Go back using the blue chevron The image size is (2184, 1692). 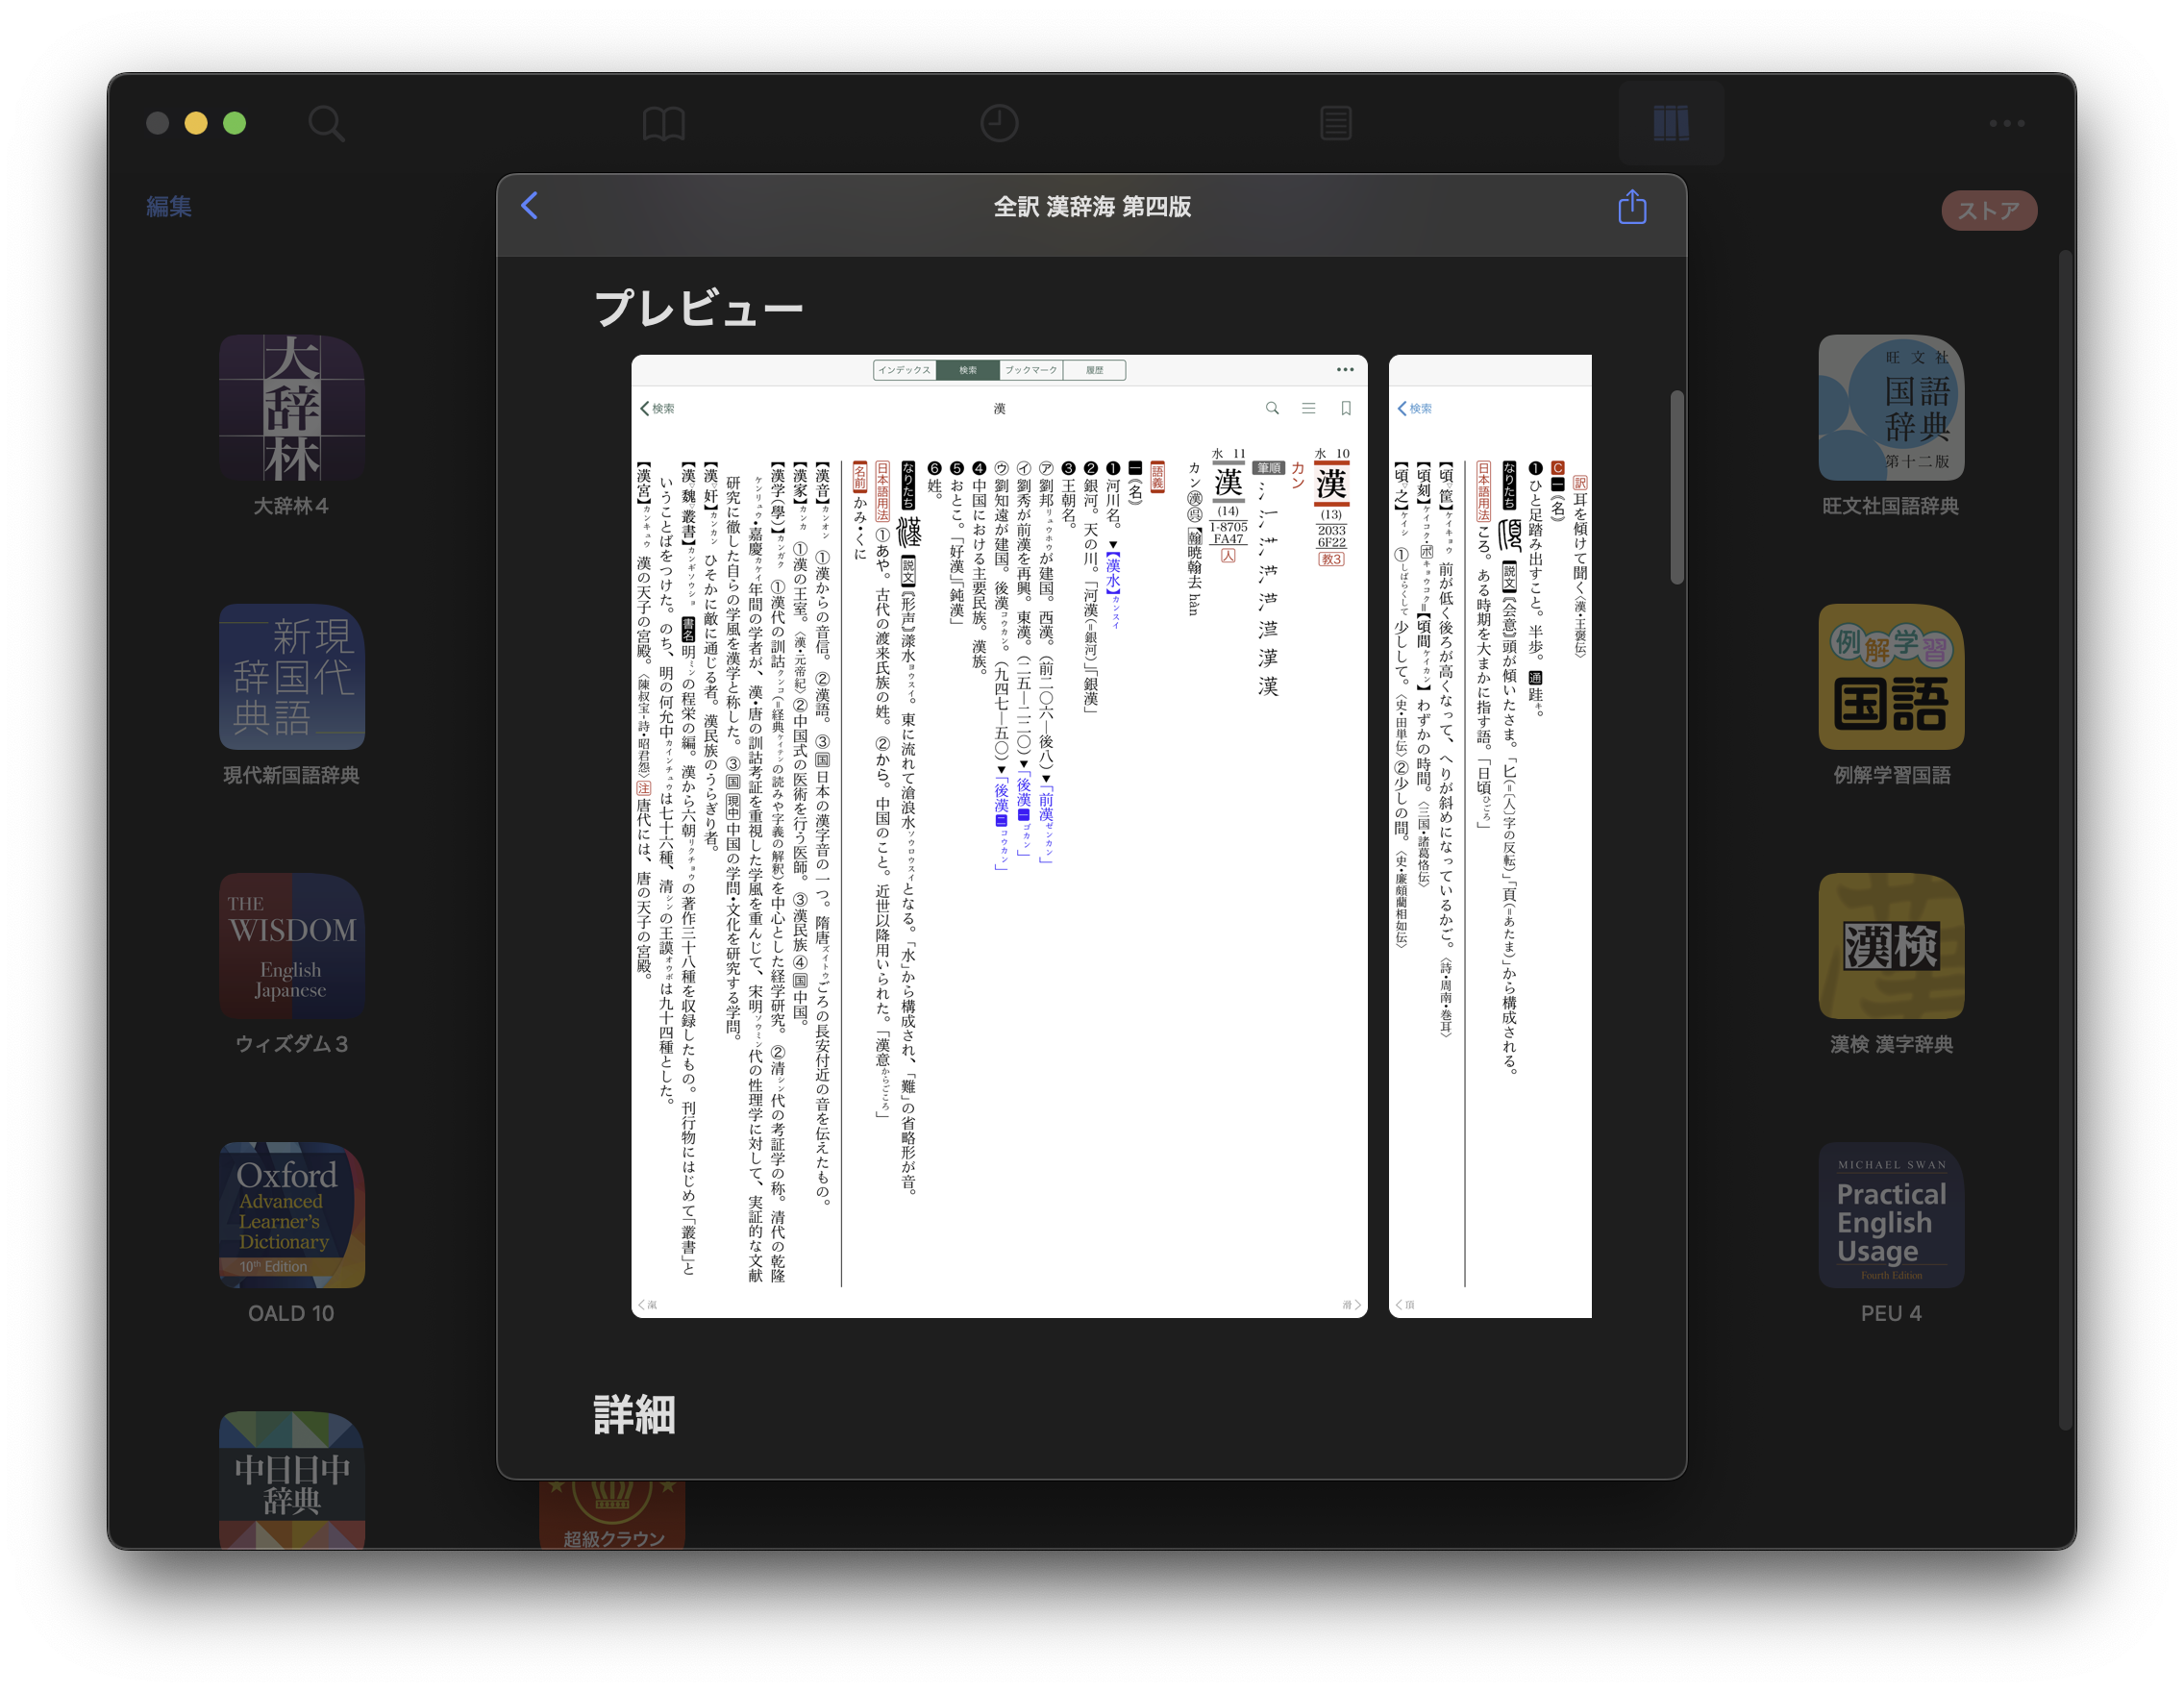(x=530, y=206)
